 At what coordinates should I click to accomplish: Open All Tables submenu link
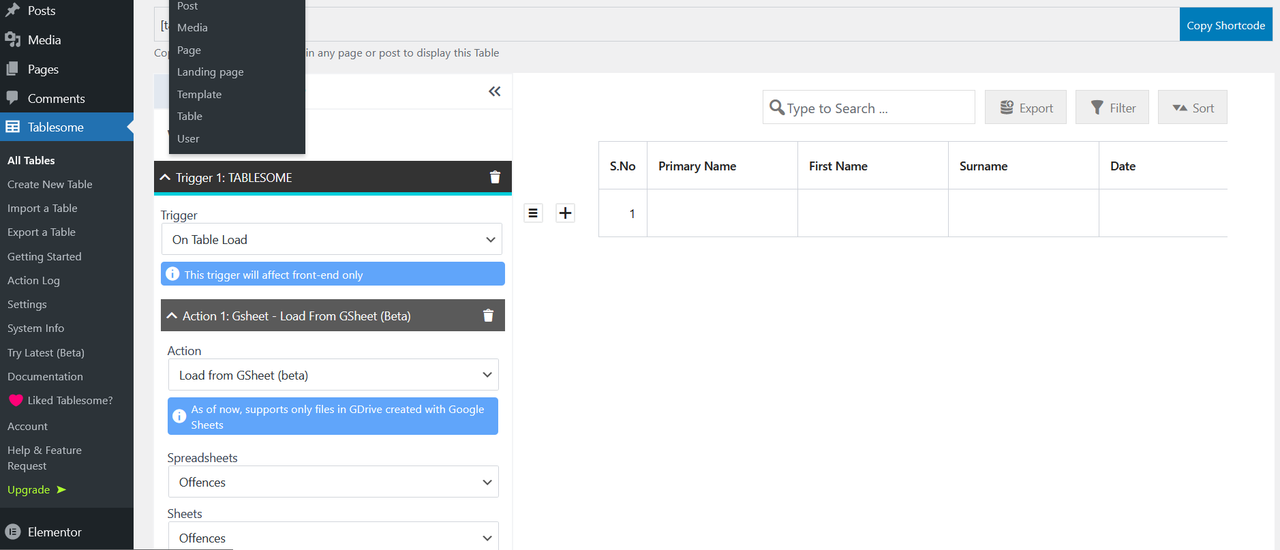point(31,160)
